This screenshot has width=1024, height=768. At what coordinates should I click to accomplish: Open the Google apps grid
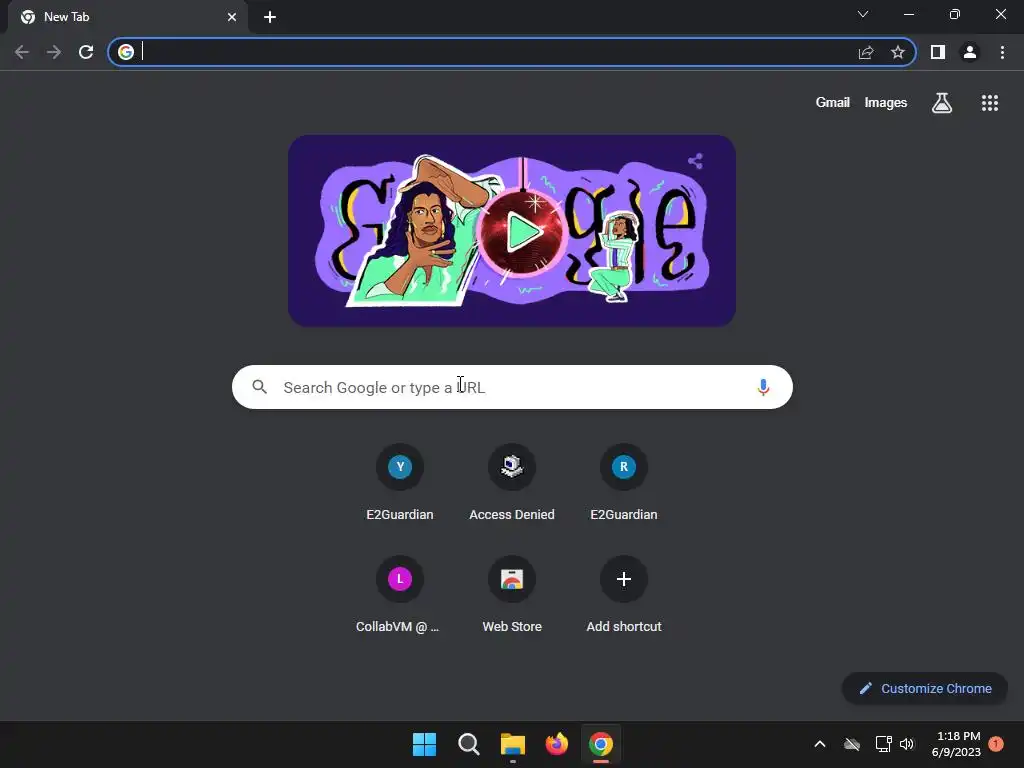click(990, 103)
